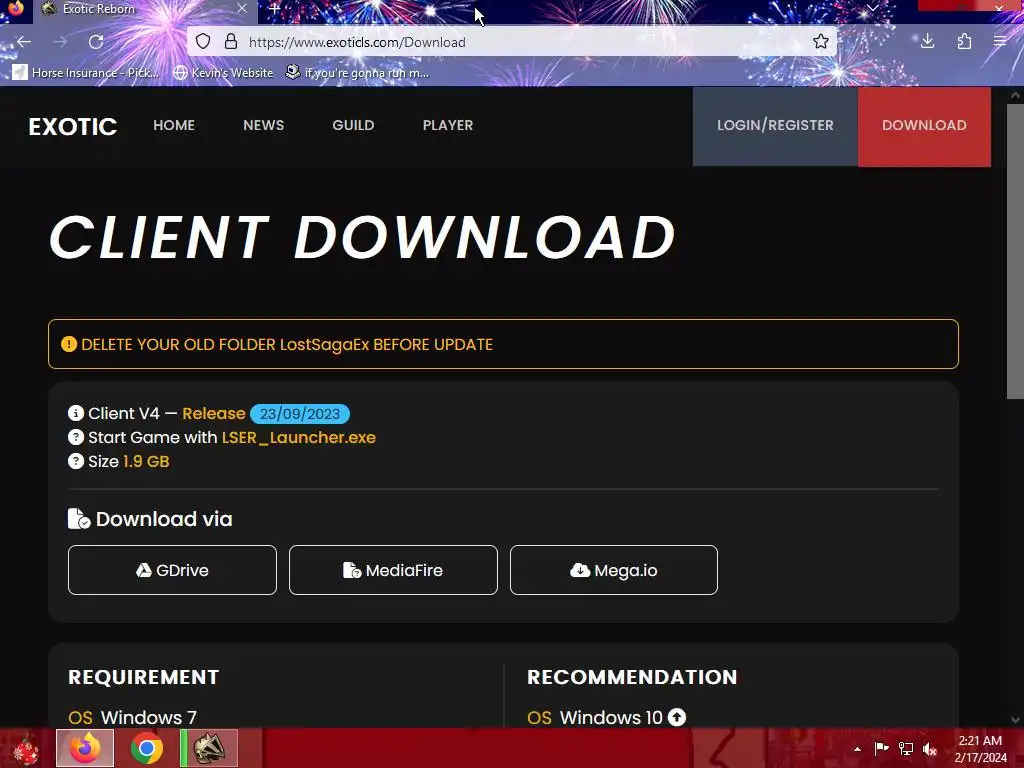The height and width of the screenshot is (768, 1024).
Task: Download the client via Mega.io
Action: point(614,570)
